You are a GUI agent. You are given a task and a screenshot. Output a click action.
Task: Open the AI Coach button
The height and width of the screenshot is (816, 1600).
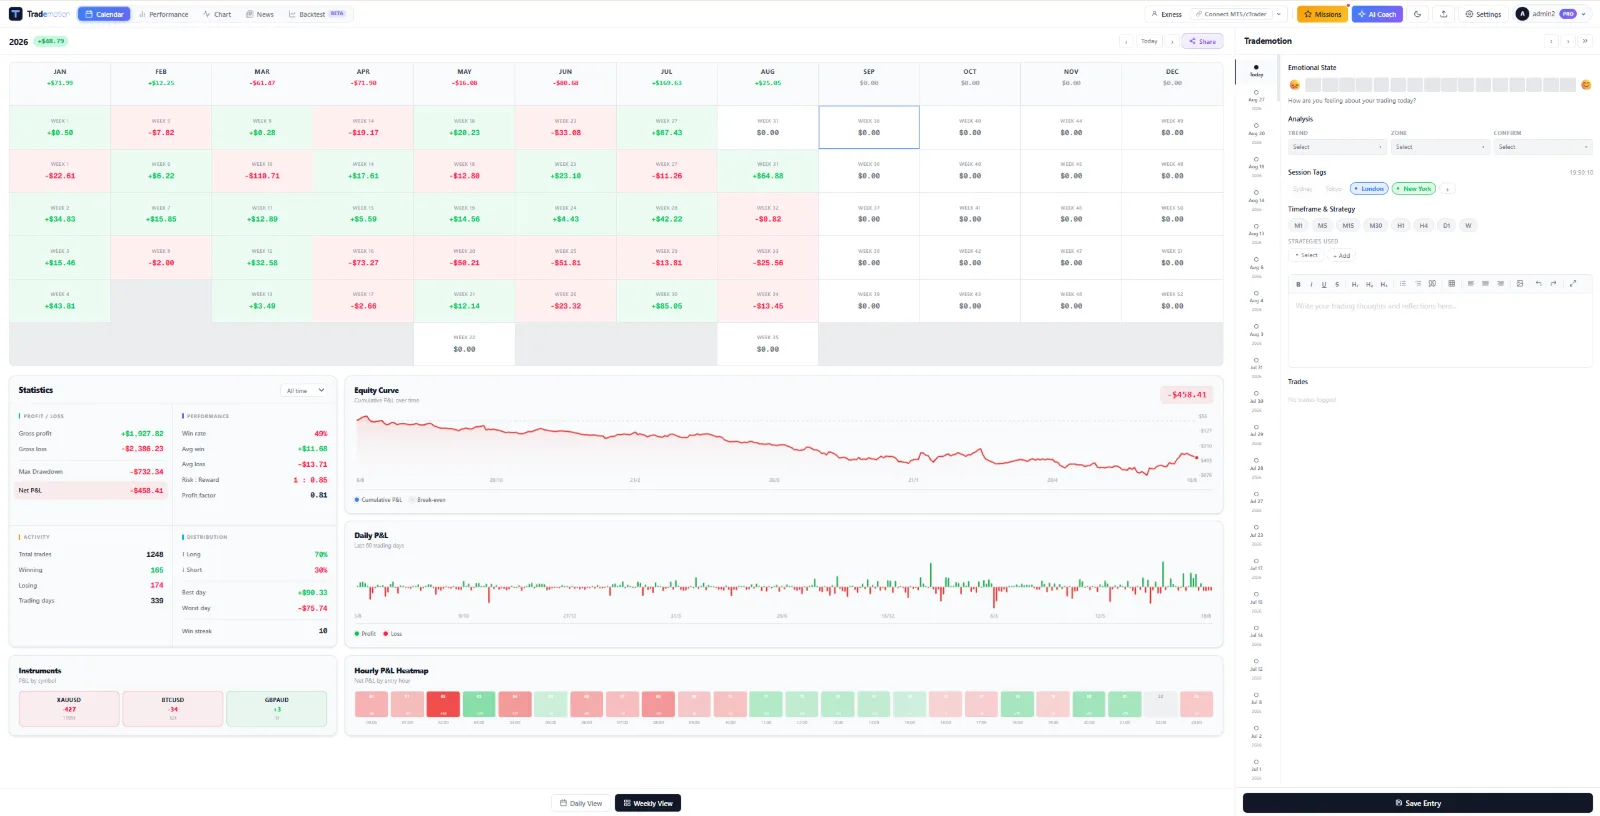click(1378, 14)
